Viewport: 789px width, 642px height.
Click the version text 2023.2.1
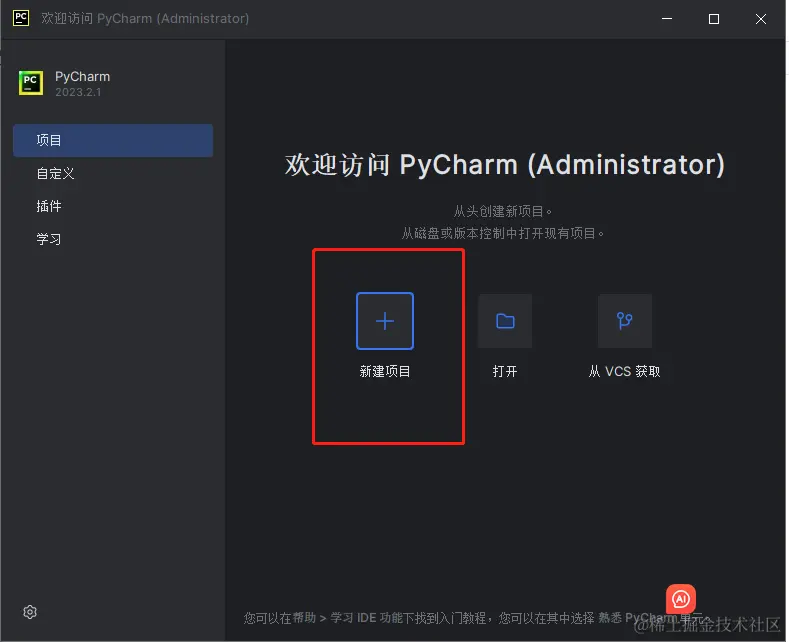coord(78,92)
